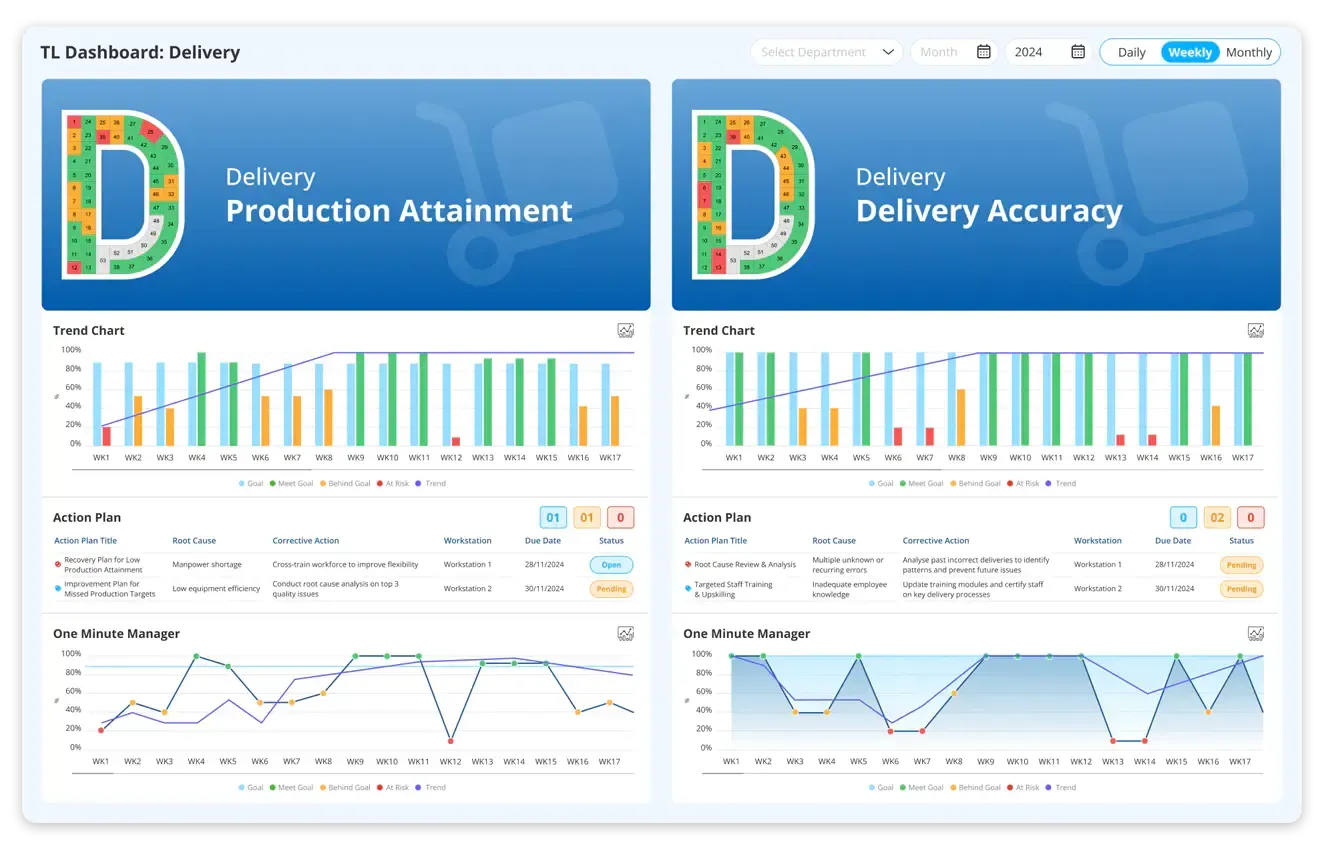The height and width of the screenshot is (850, 1324).
Task: Open chart options icon on right One Minute Manager
Action: click(1256, 633)
